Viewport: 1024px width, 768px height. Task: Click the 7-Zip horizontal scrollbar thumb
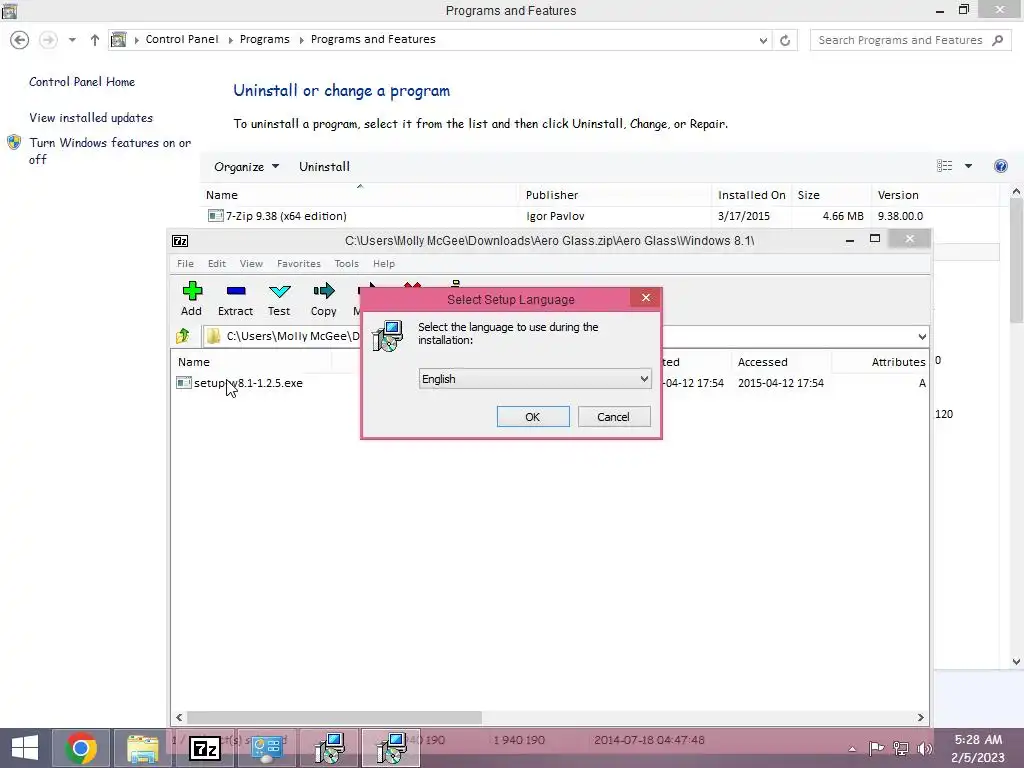[334, 717]
